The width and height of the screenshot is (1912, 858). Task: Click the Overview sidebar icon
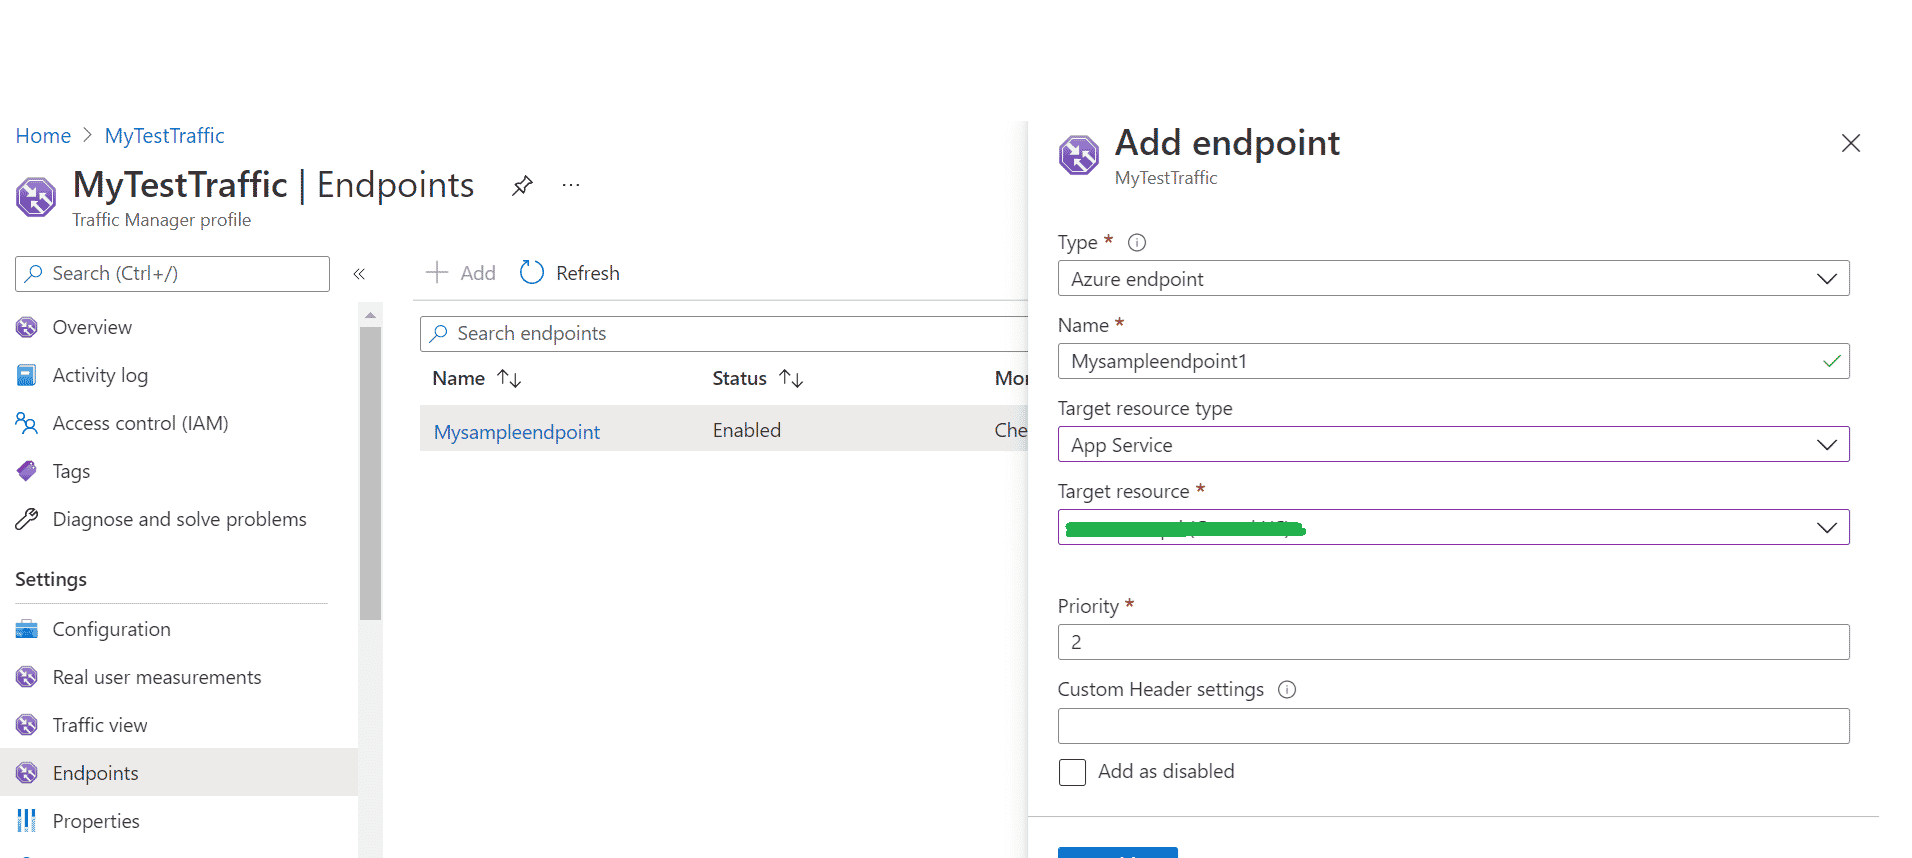(27, 327)
